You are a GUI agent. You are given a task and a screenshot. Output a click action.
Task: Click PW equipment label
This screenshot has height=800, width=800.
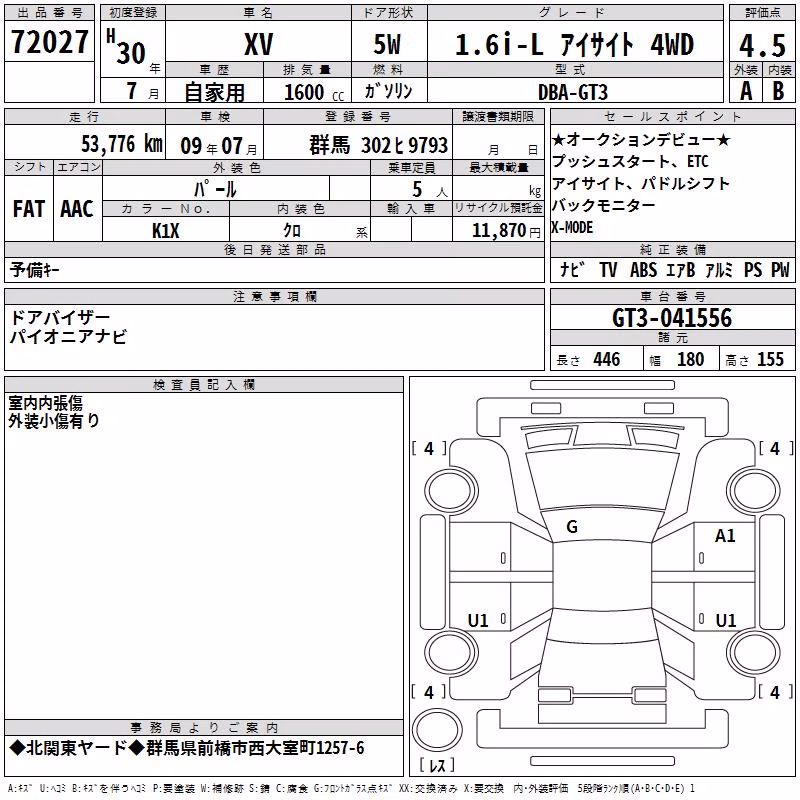(780, 269)
